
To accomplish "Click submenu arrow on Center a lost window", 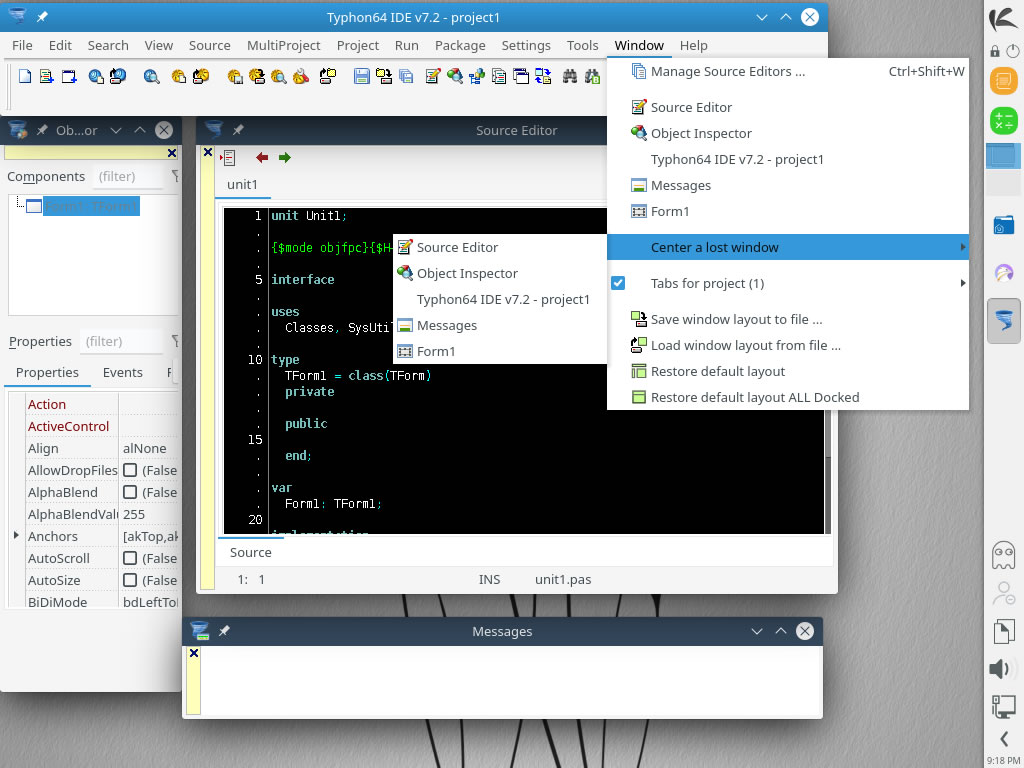I will (962, 247).
